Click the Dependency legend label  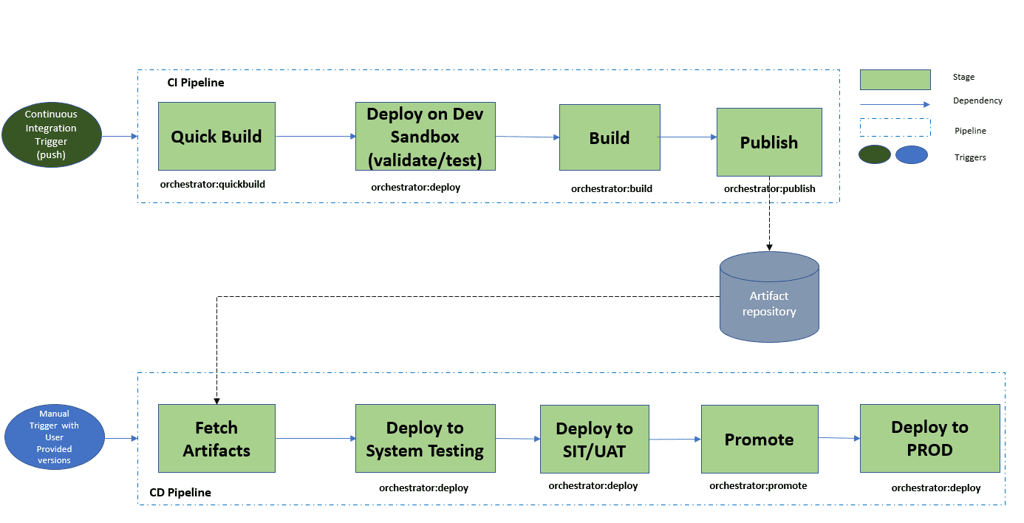click(978, 101)
